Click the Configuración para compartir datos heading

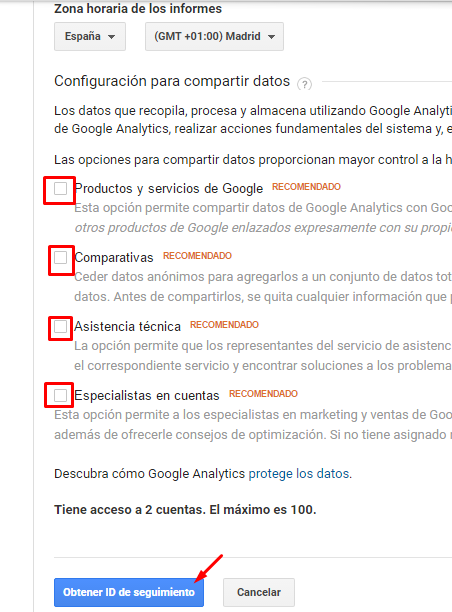tap(172, 81)
